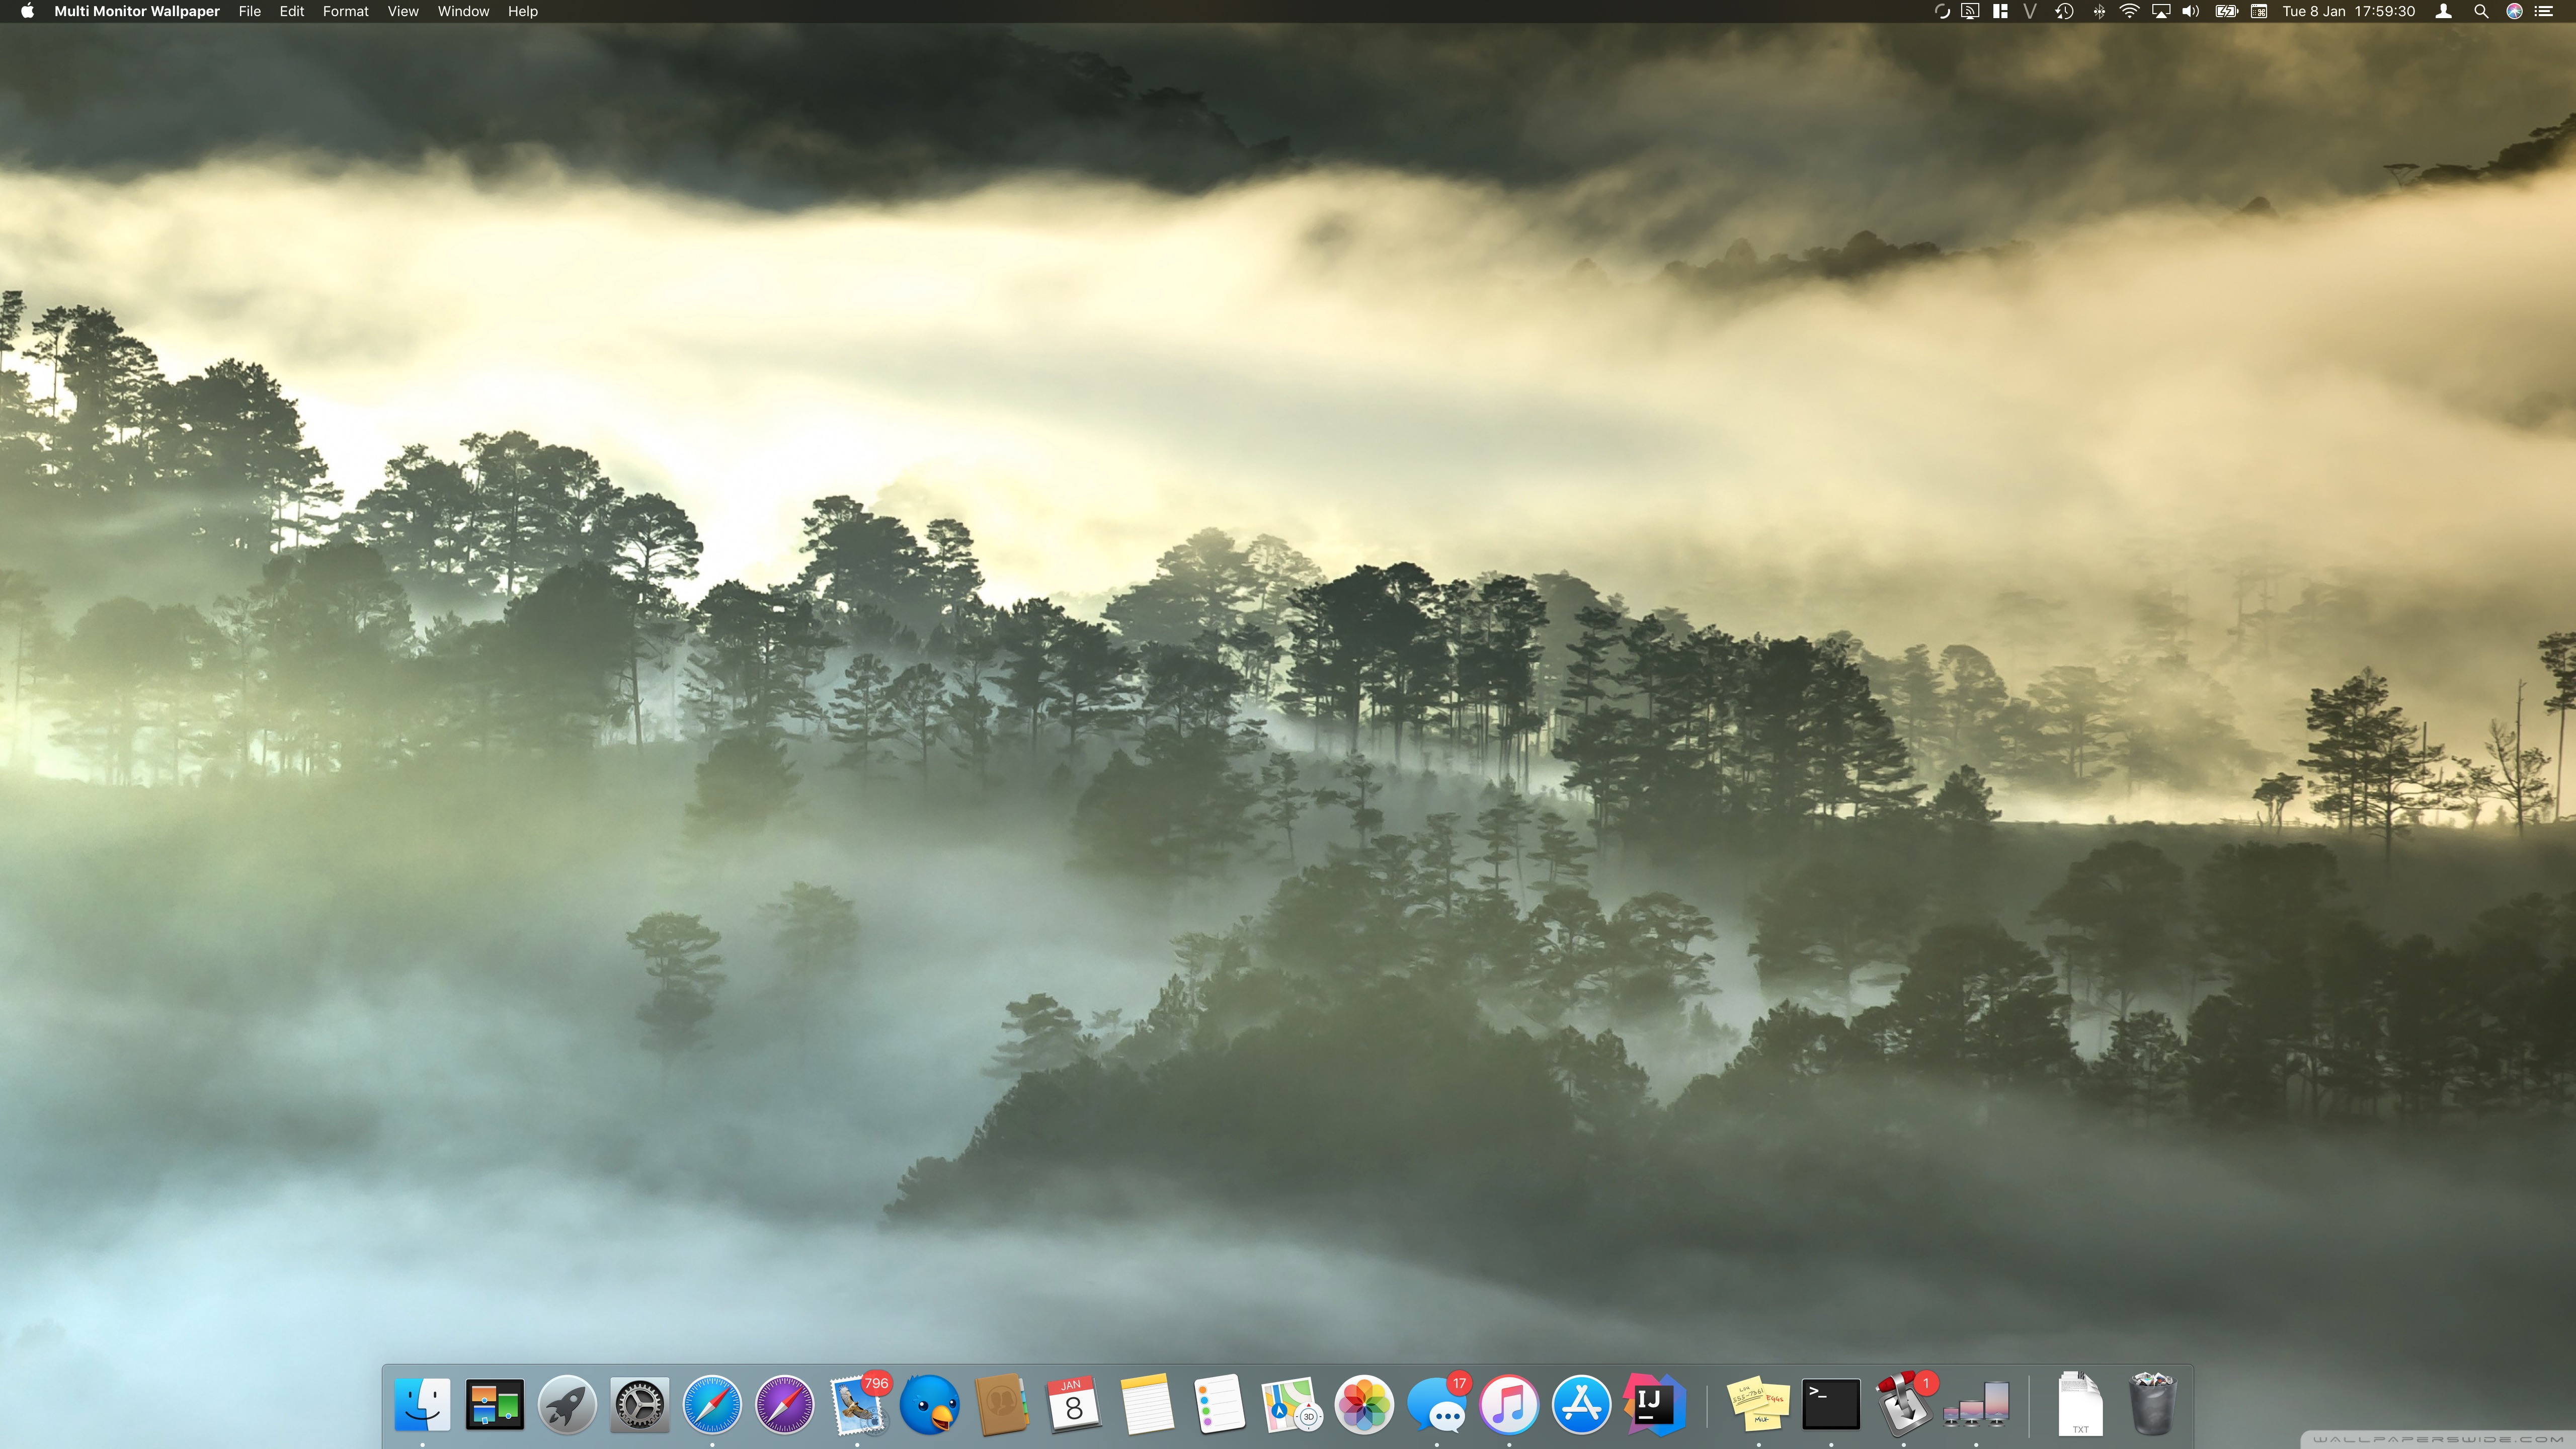This screenshot has height=1449, width=2576.
Task: Open Terminal icon in the Dock
Action: click(1831, 1404)
